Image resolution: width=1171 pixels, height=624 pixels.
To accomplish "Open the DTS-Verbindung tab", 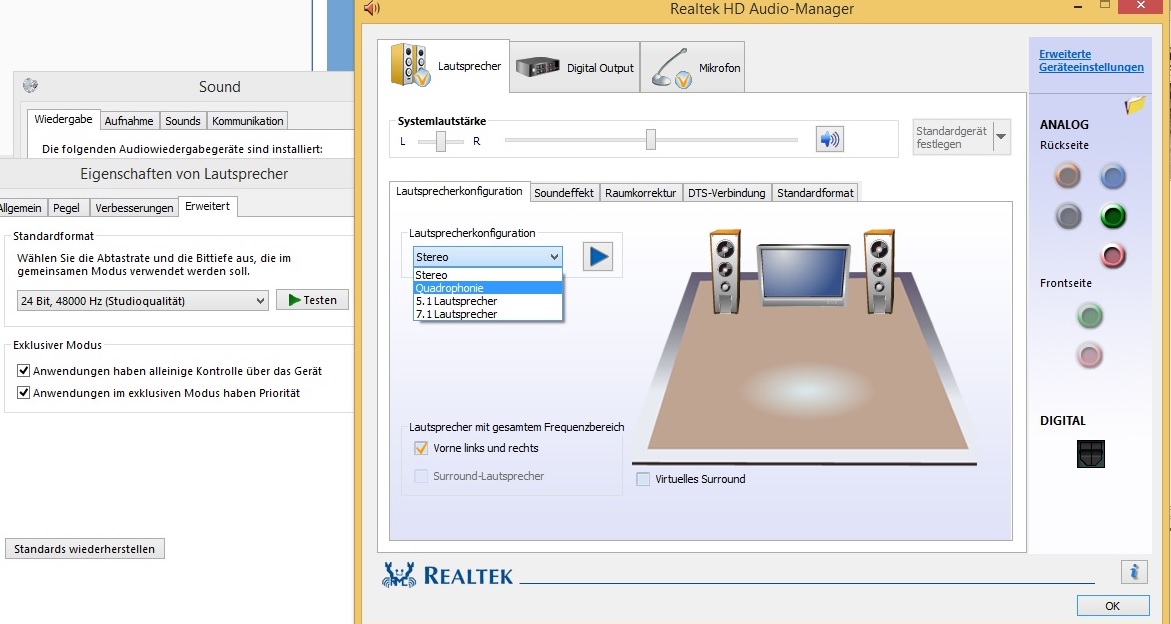I will tap(727, 193).
